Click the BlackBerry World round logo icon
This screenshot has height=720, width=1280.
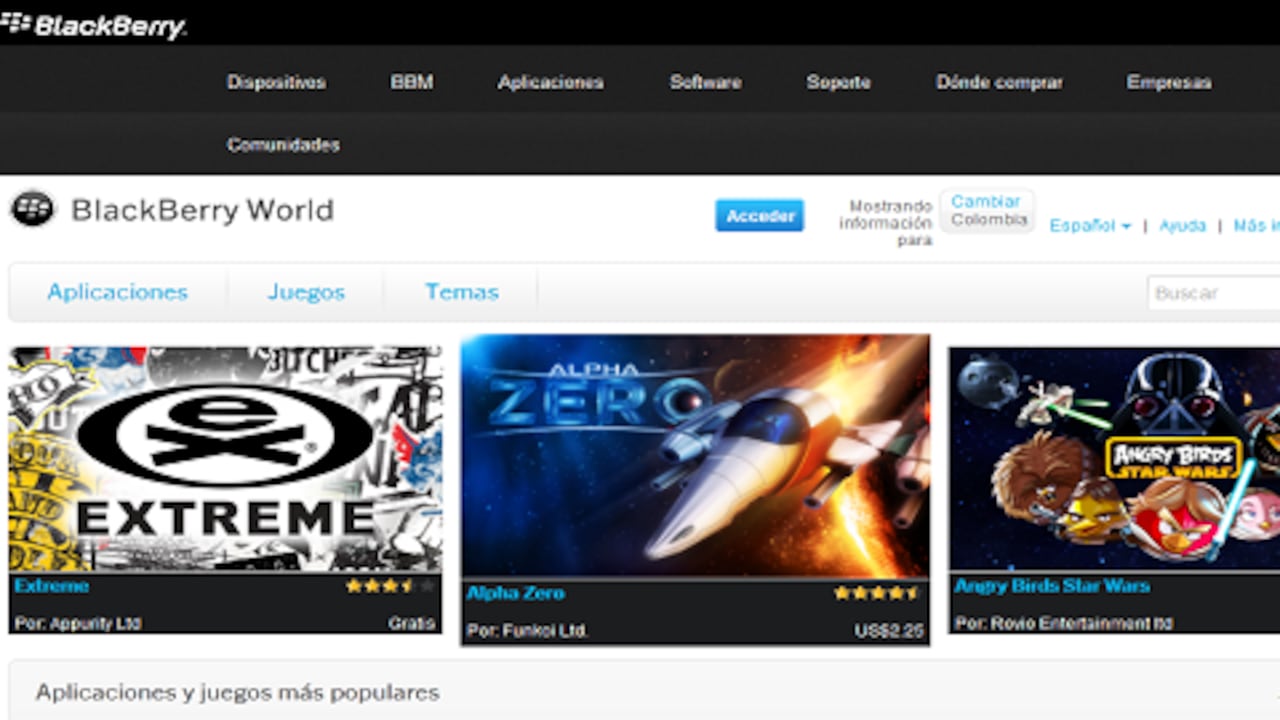[x=32, y=209]
